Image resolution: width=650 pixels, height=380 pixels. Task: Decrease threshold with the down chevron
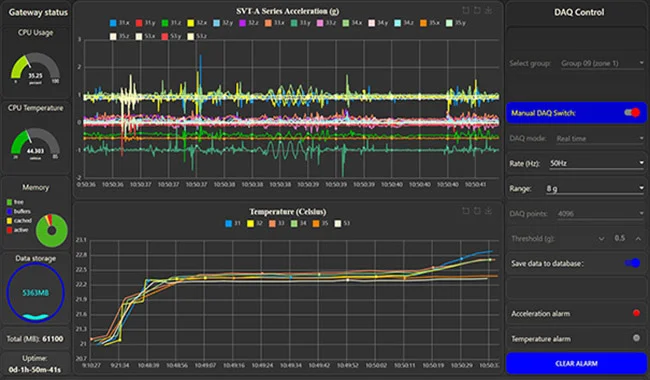601,239
